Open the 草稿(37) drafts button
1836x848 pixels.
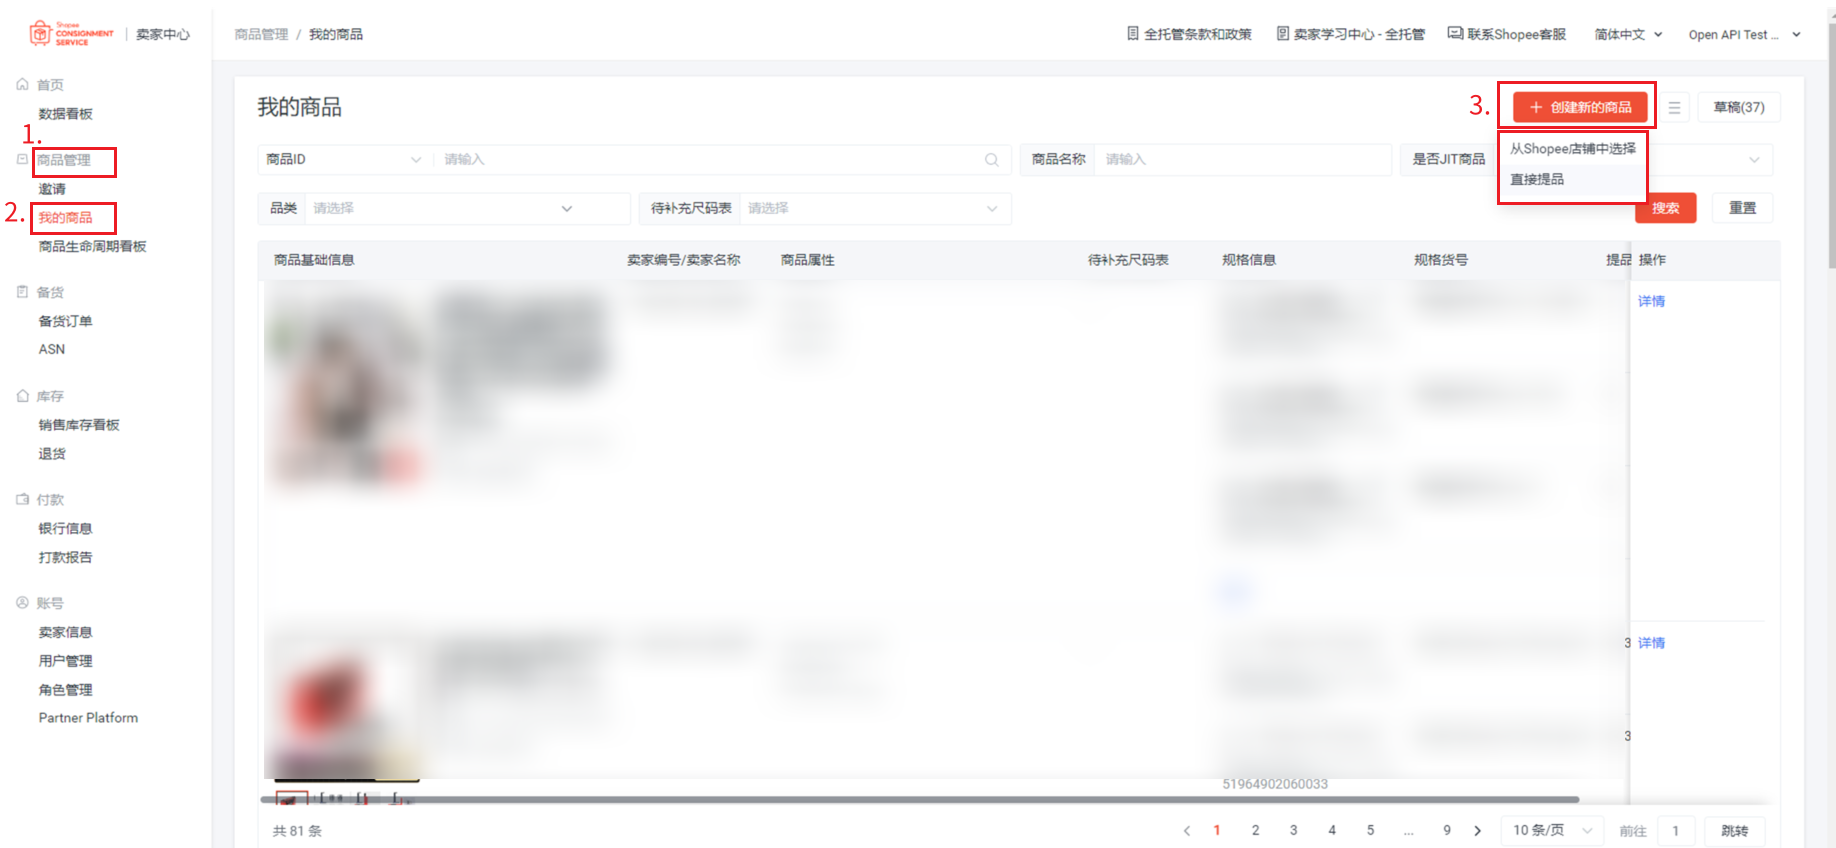pos(1739,107)
